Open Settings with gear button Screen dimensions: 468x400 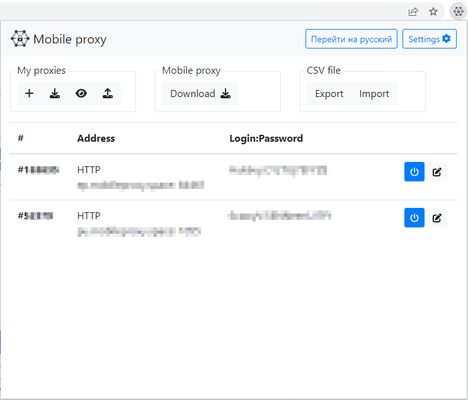(429, 39)
